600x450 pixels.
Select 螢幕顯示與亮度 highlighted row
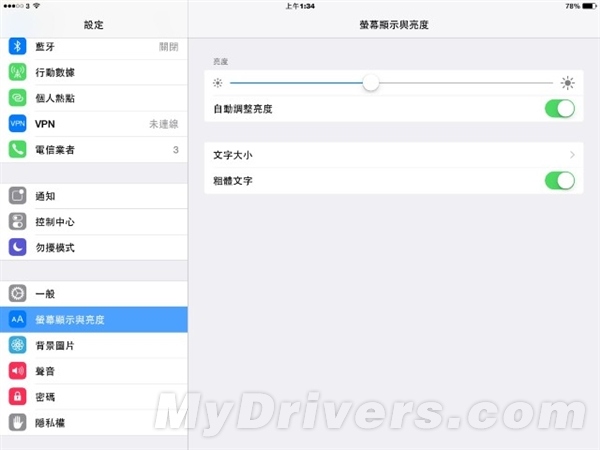pos(94,319)
